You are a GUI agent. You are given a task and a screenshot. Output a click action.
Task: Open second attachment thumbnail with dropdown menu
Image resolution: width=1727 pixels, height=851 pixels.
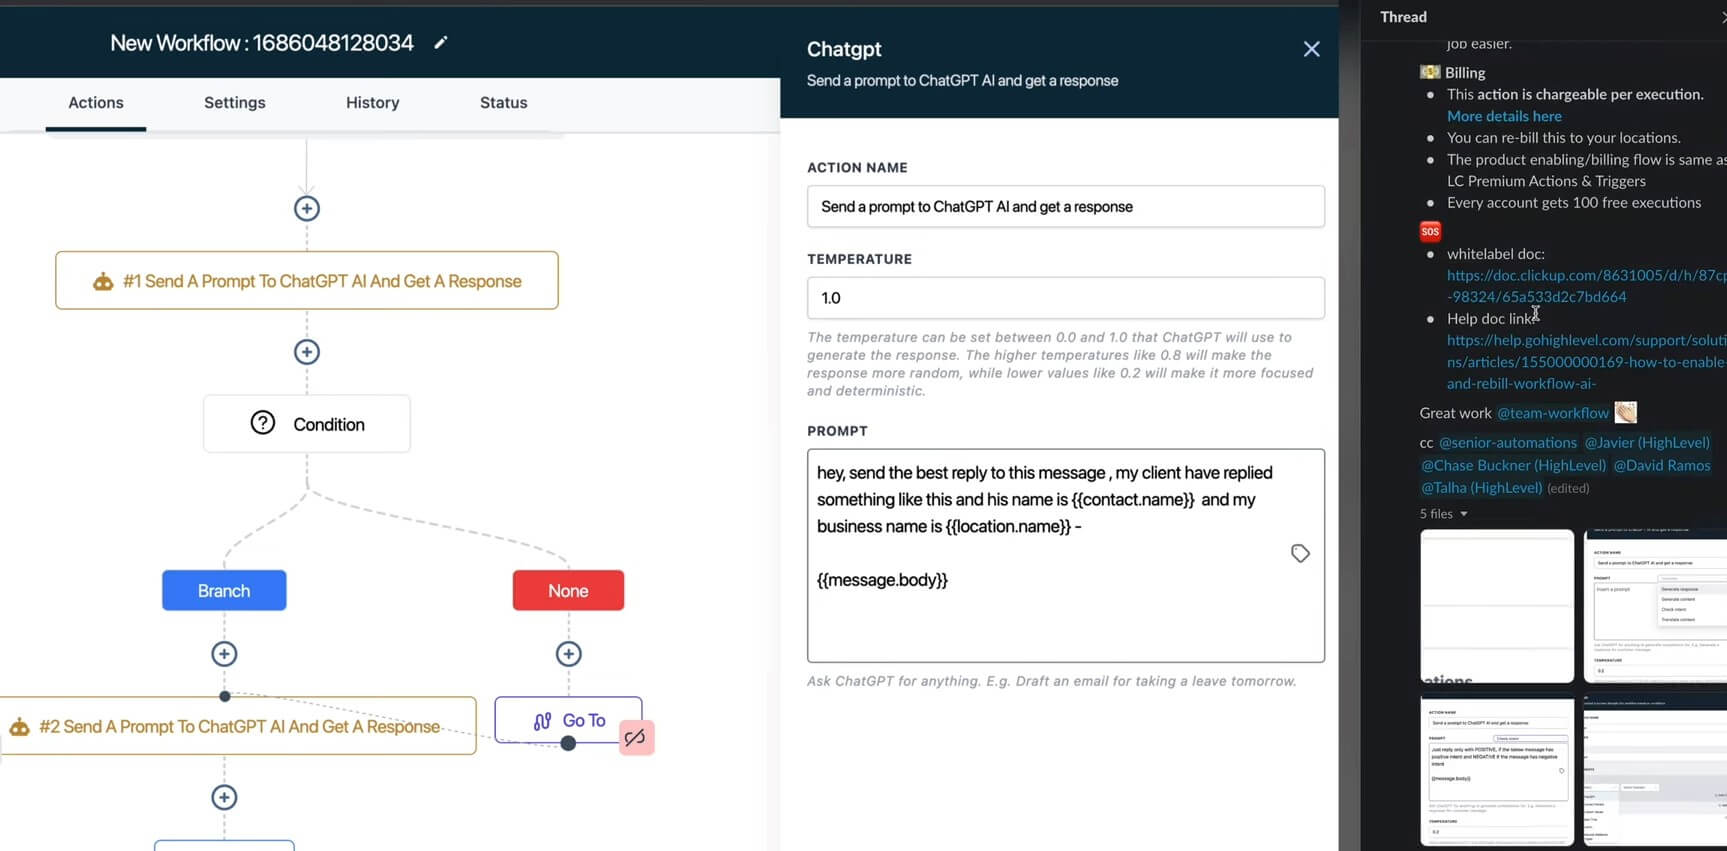tap(1656, 606)
